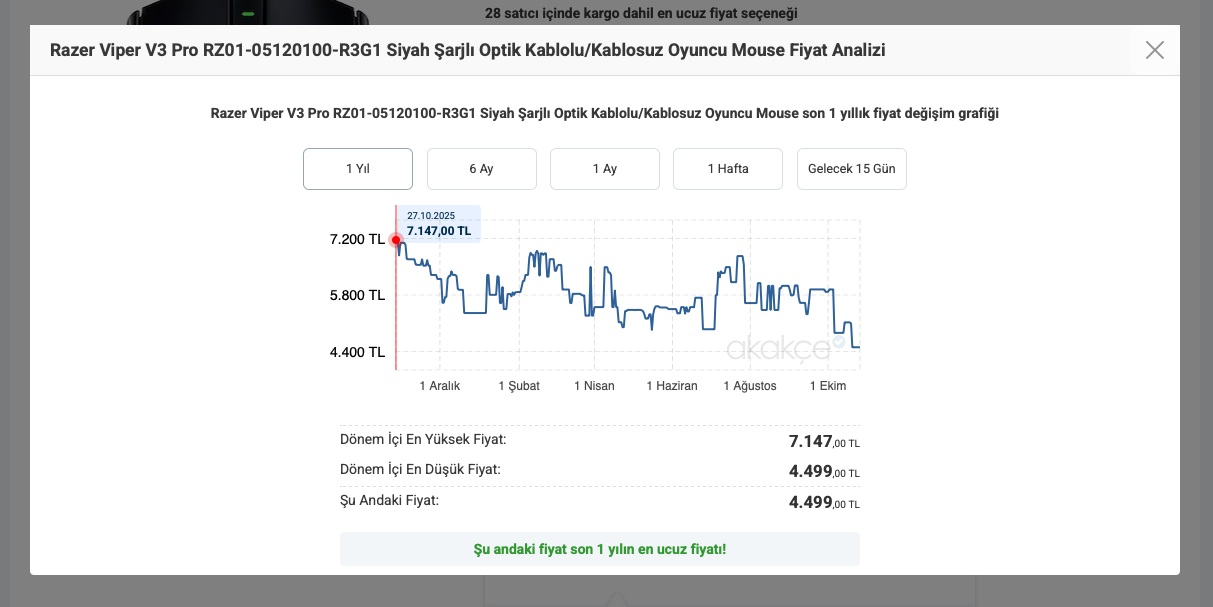The width and height of the screenshot is (1213, 607).
Task: Click the highest price value 7.147,00 TL
Action: pos(824,442)
